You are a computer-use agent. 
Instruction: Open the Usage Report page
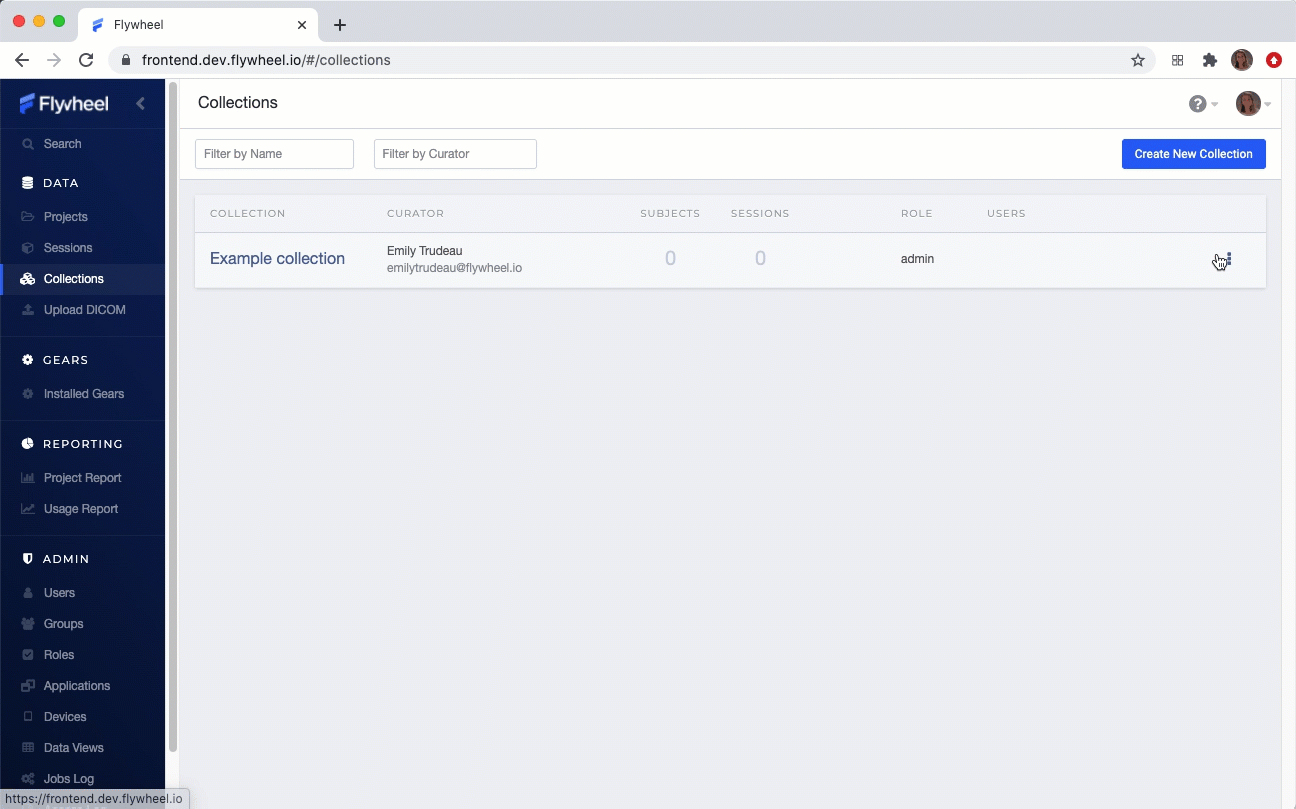pyautogui.click(x=80, y=509)
